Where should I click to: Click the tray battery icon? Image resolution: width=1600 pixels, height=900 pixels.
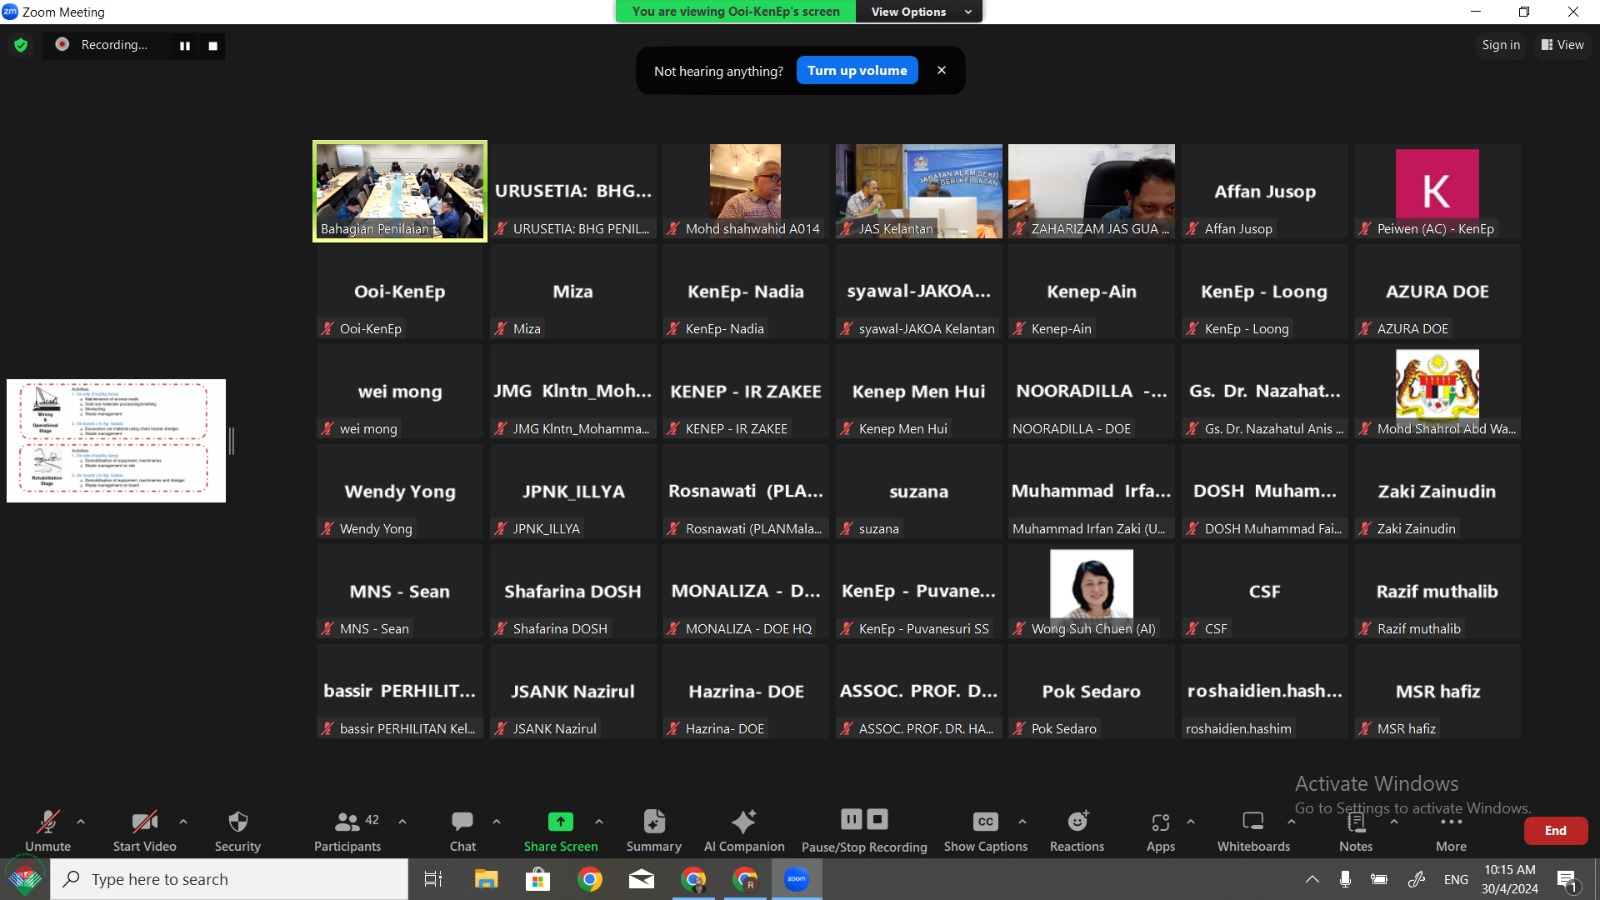[1379, 879]
